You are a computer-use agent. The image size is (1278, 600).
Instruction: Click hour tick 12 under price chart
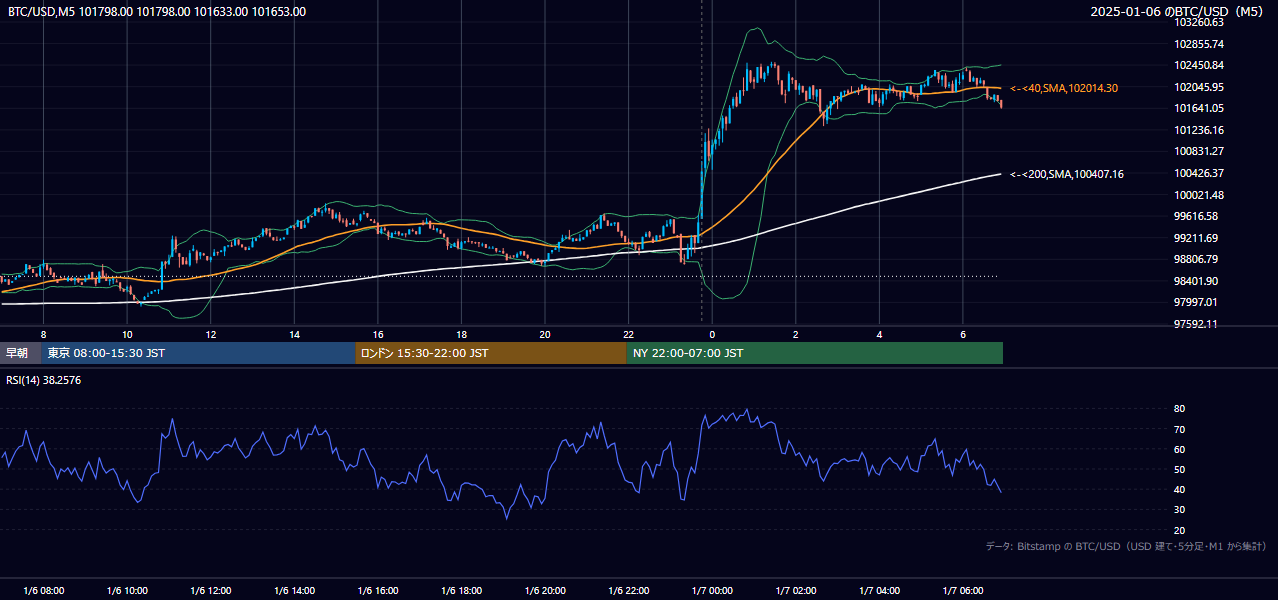211,334
